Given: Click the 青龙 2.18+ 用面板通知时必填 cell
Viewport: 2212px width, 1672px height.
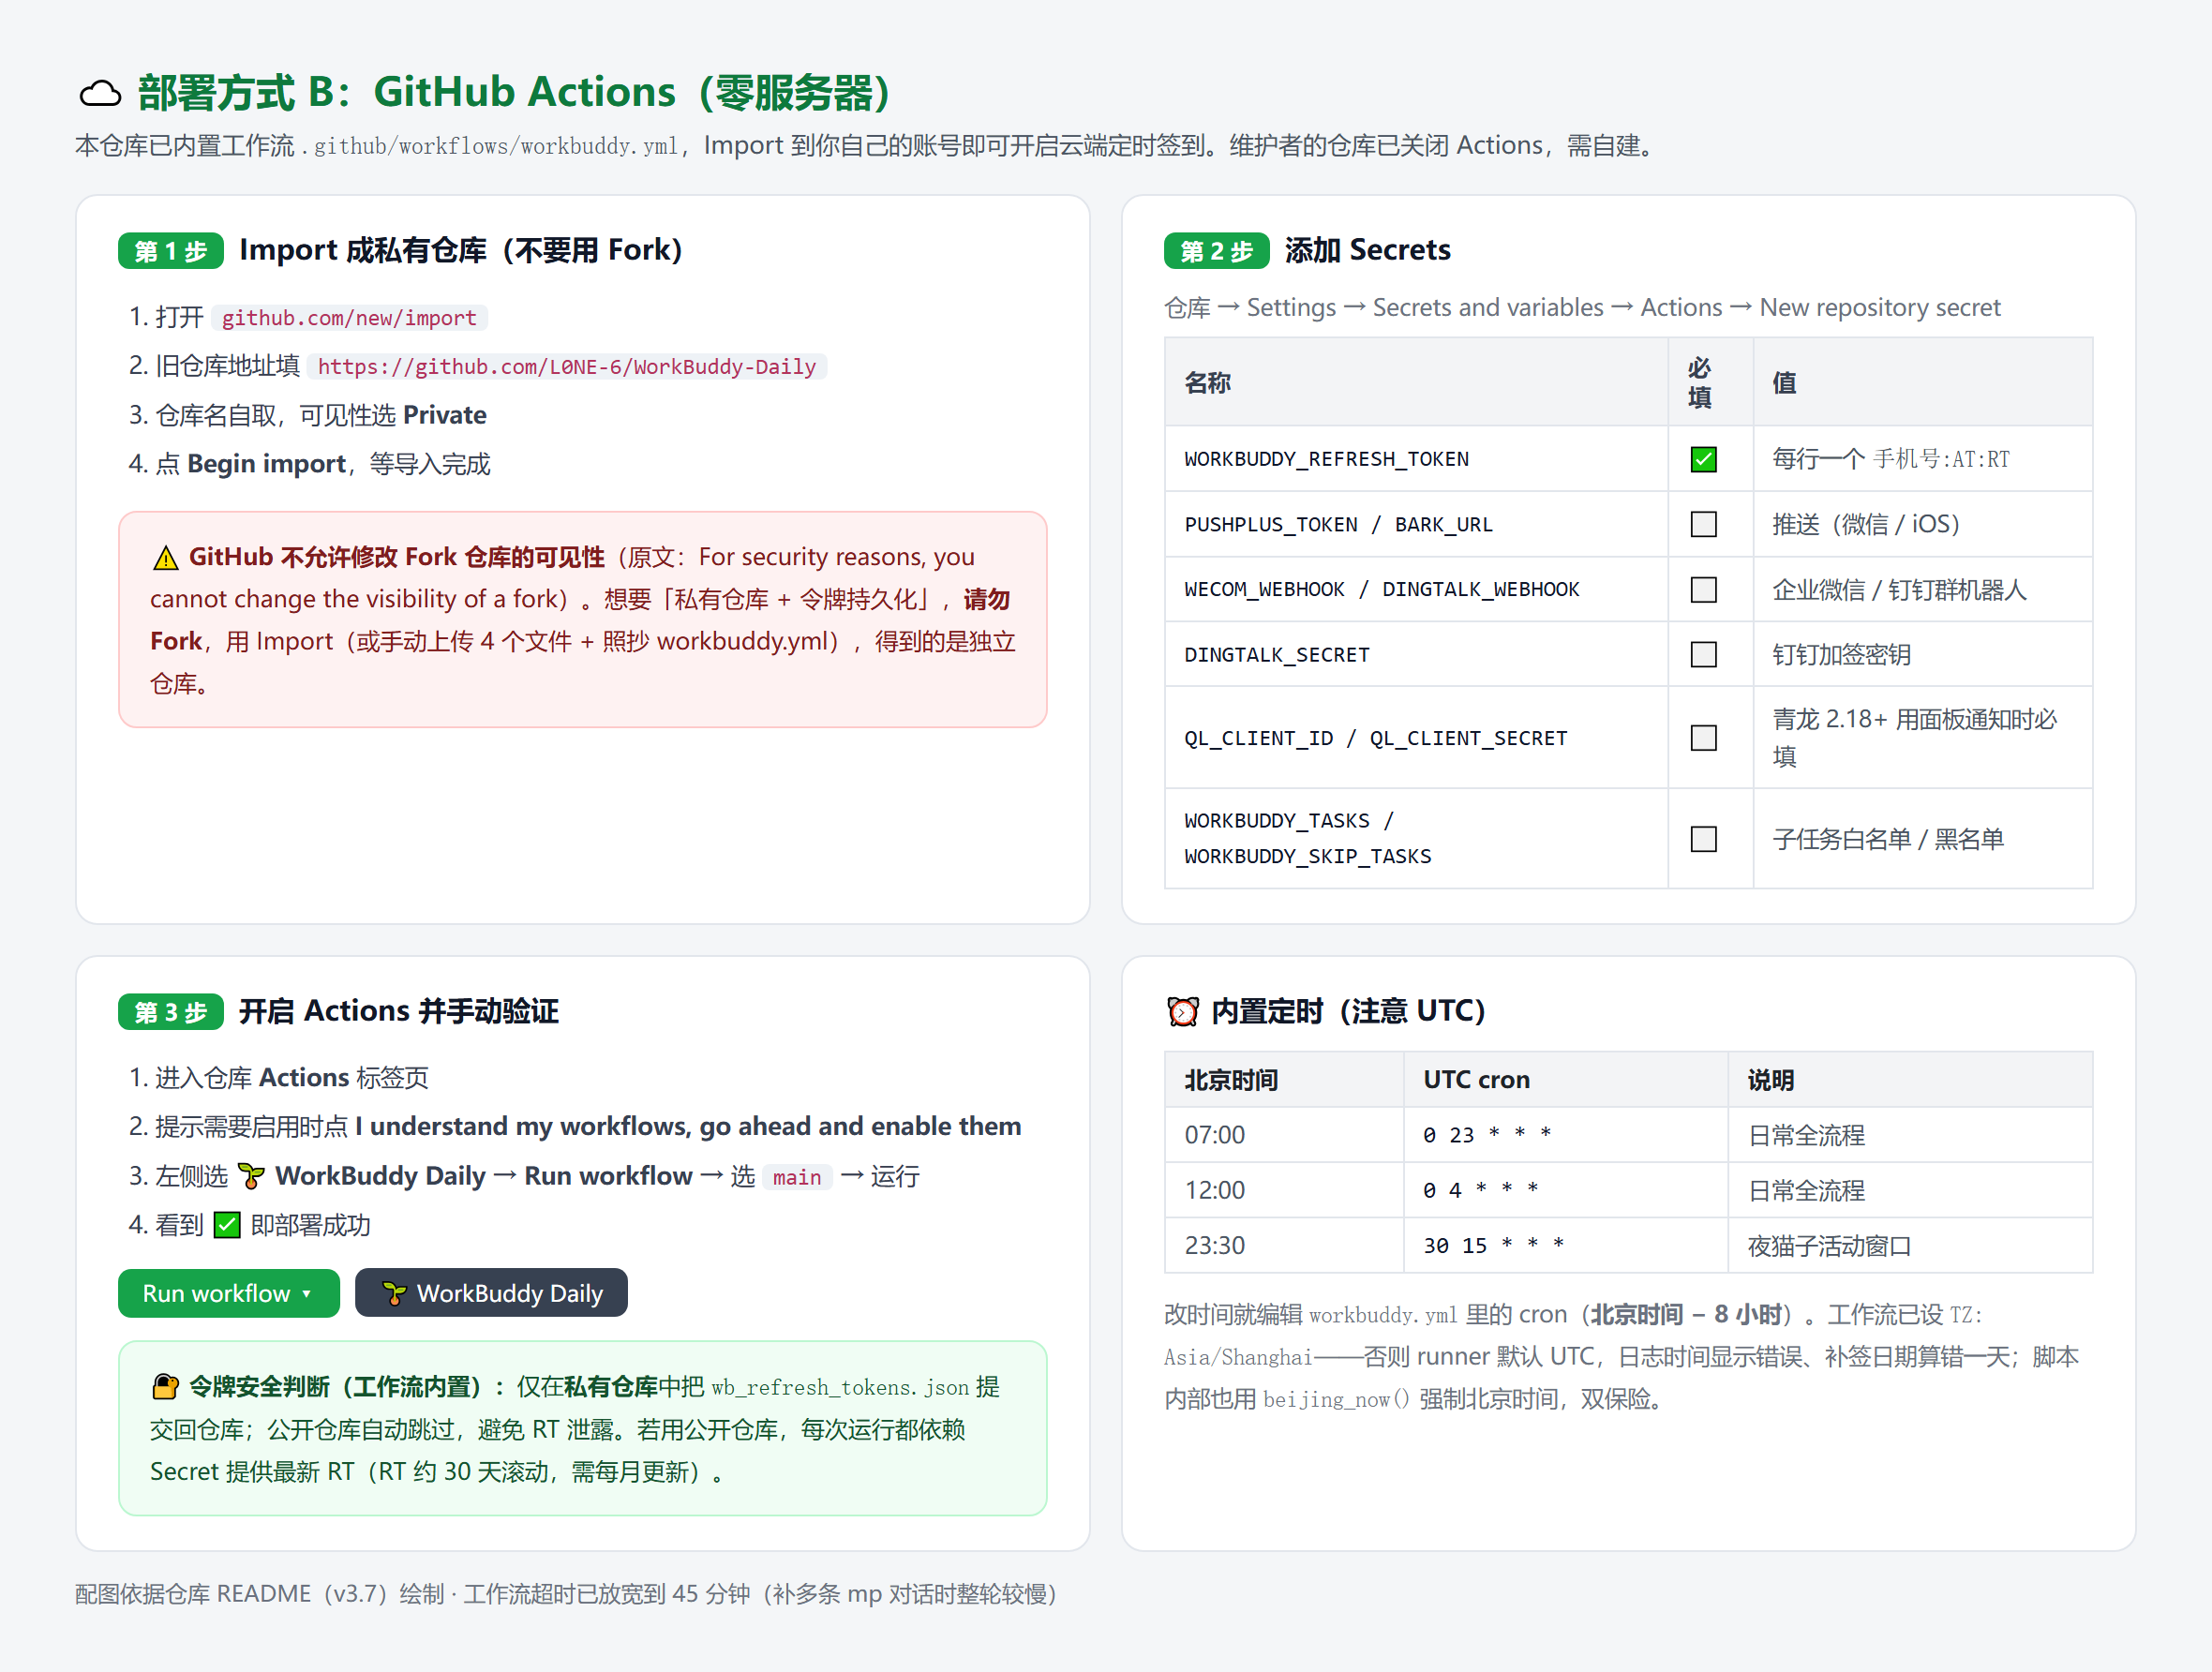Looking at the screenshot, I should click(1922, 738).
